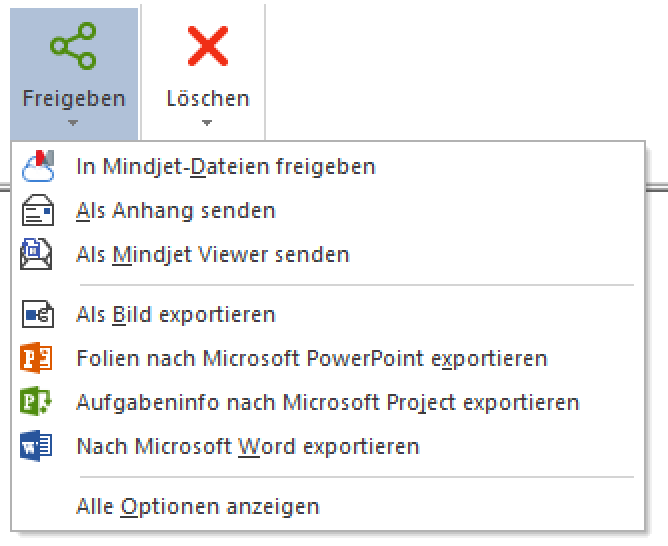
Task: Click the green Microsoft Project icon
Action: [36, 401]
